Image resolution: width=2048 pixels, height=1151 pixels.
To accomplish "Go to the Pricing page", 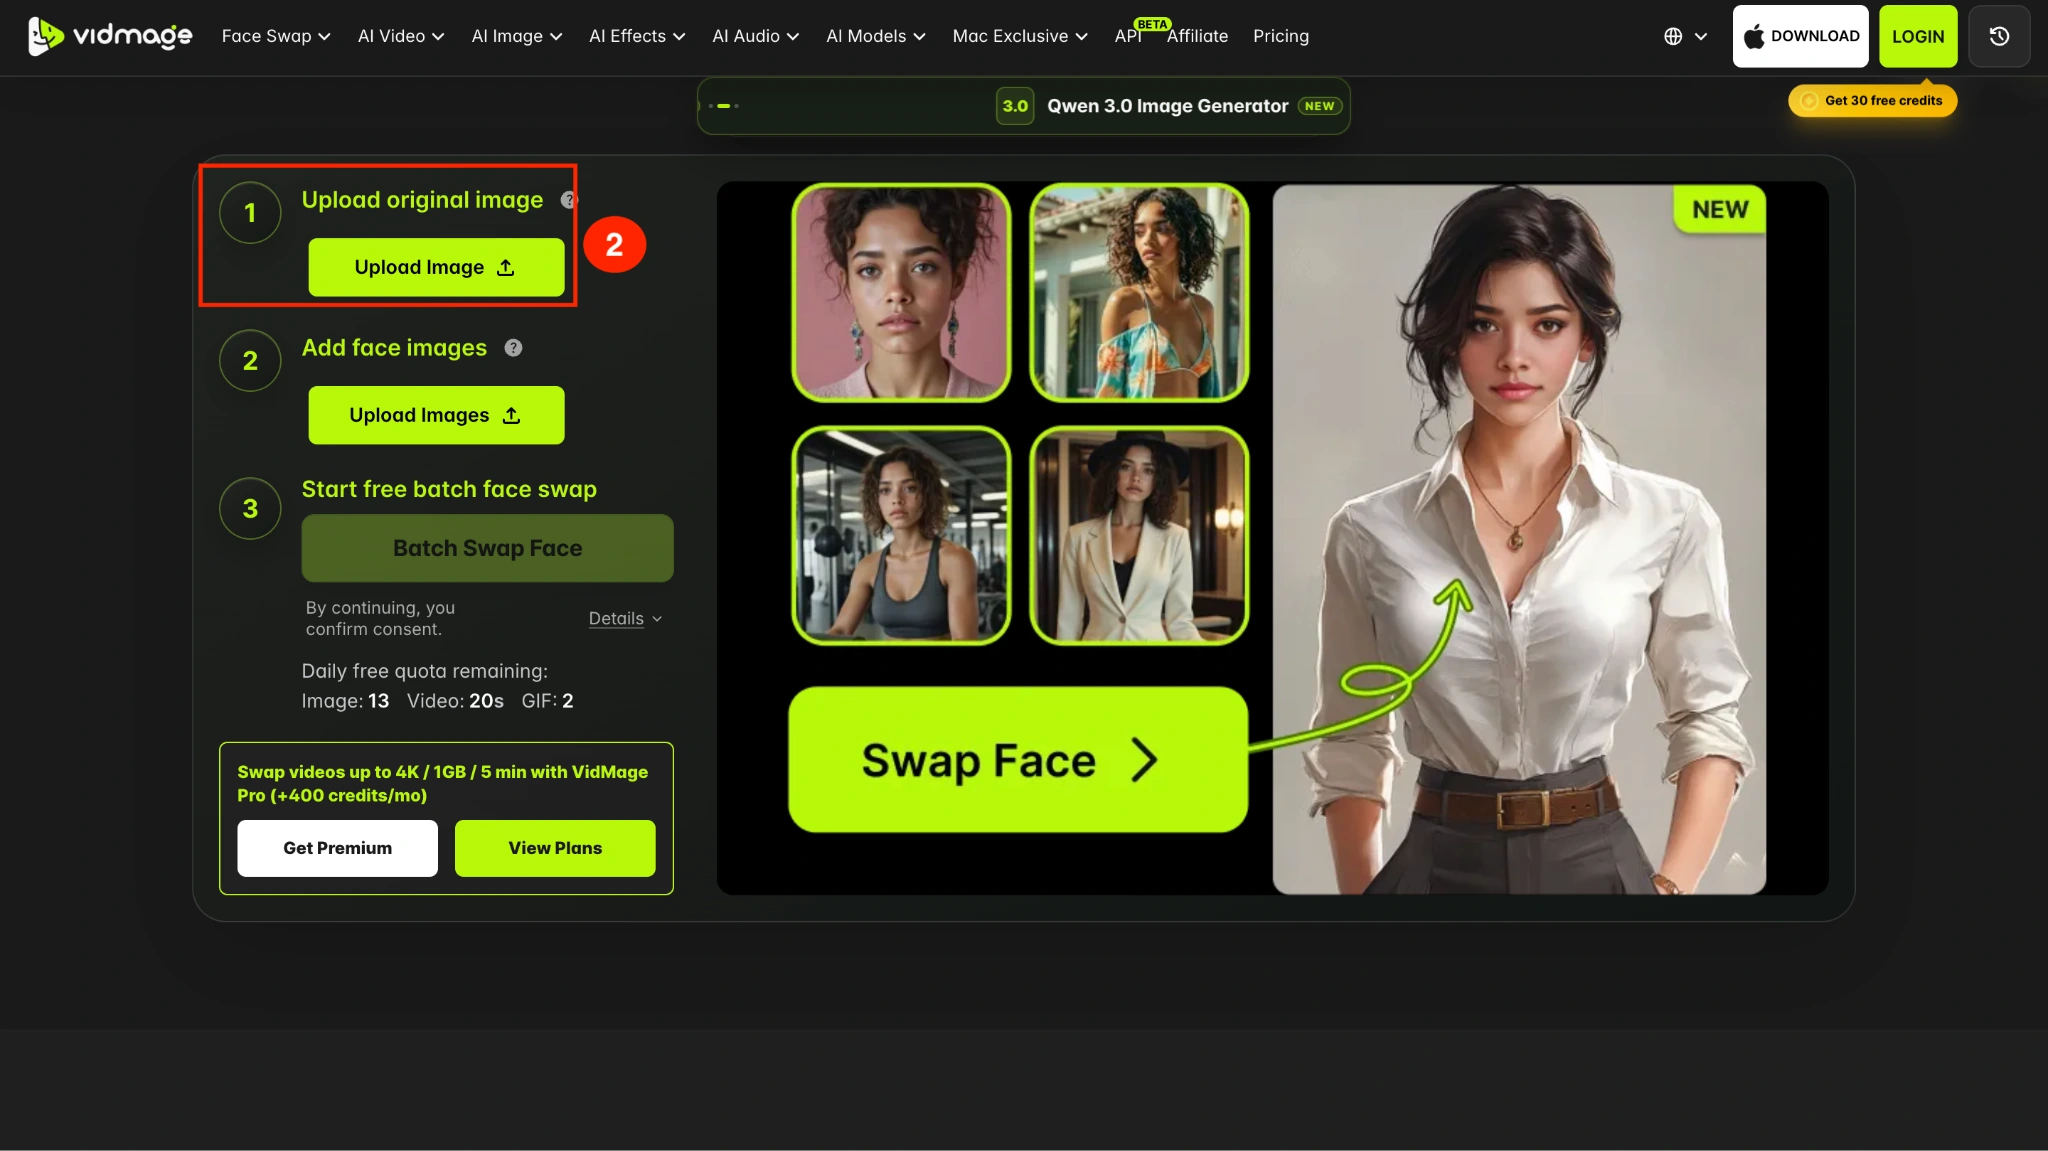I will tap(1281, 36).
